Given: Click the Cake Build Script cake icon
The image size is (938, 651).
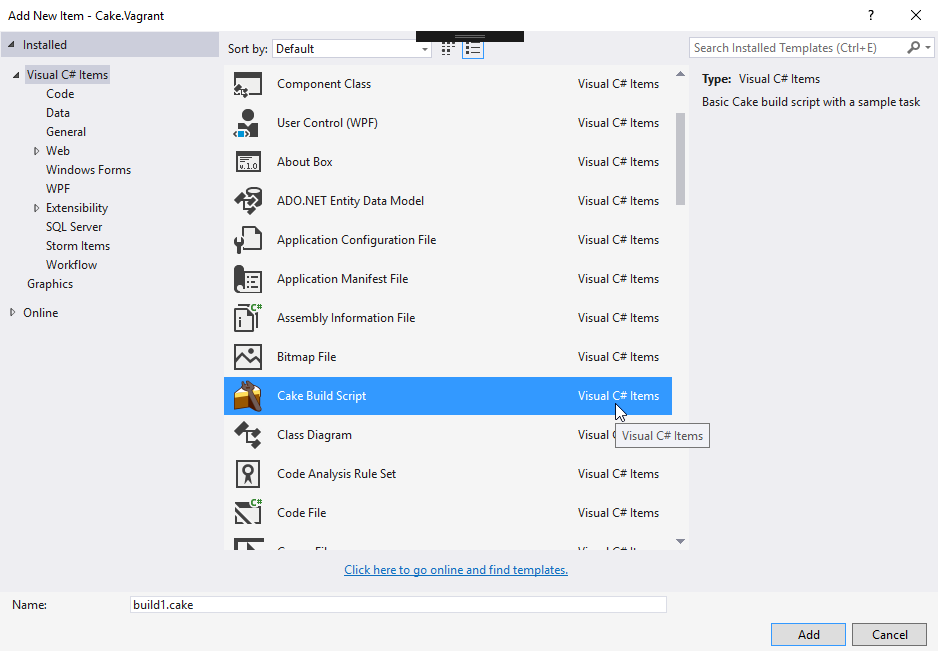Looking at the screenshot, I should 248,396.
